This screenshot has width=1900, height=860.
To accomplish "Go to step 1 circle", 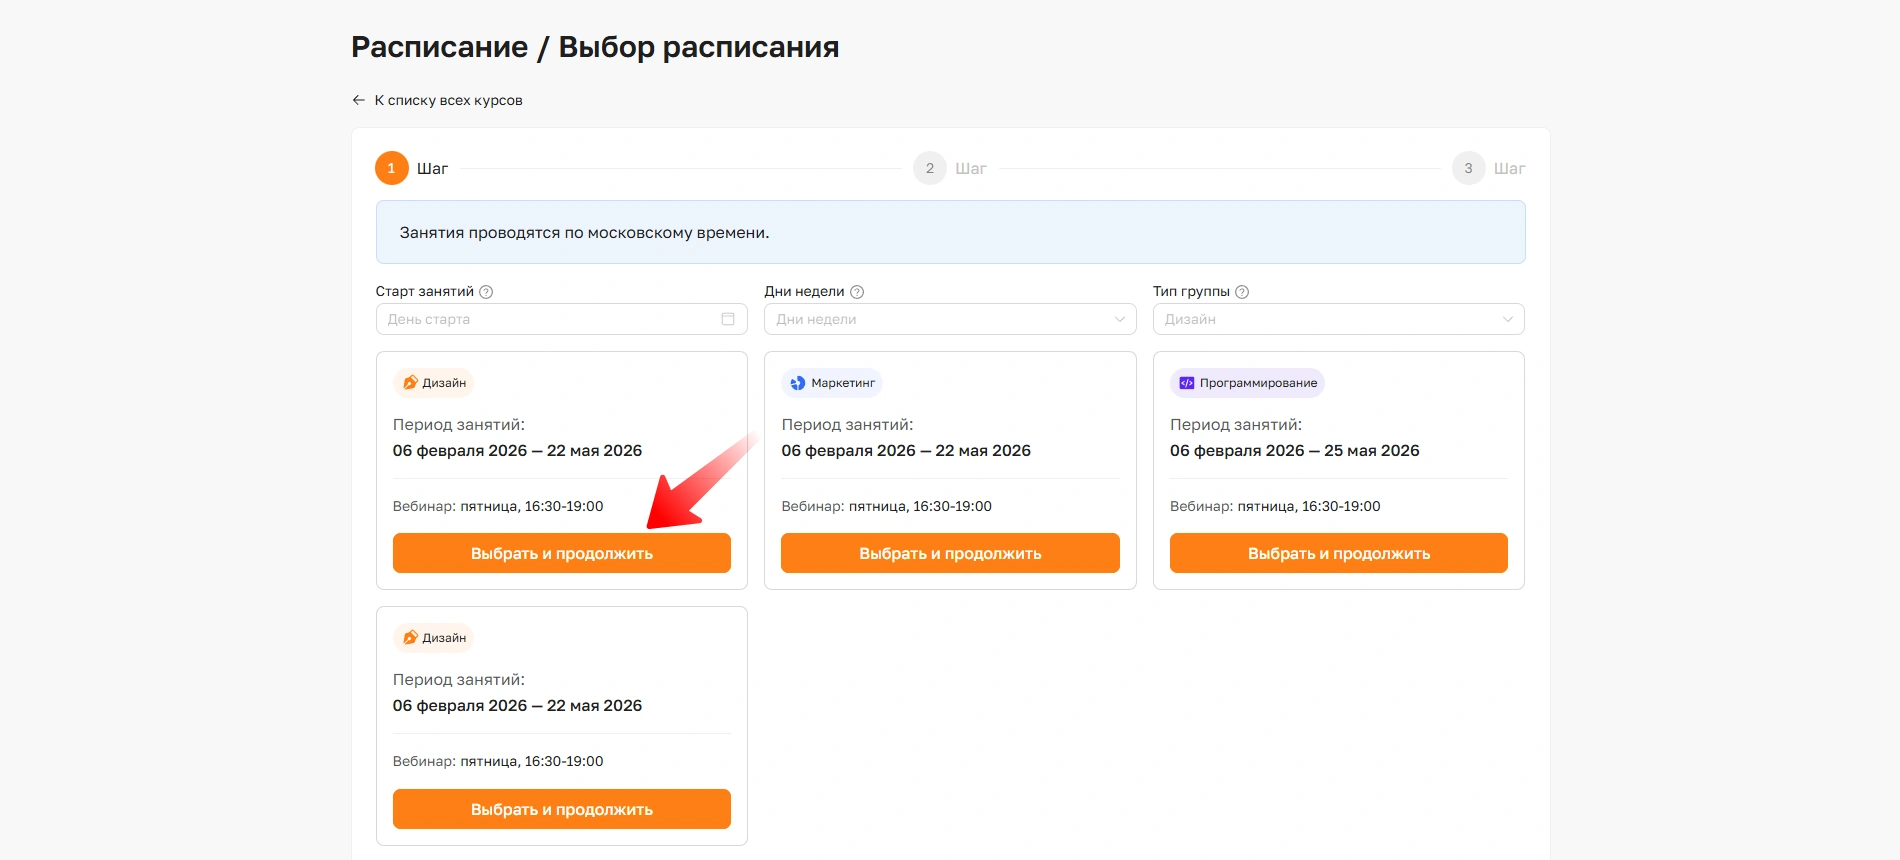I will [x=391, y=168].
